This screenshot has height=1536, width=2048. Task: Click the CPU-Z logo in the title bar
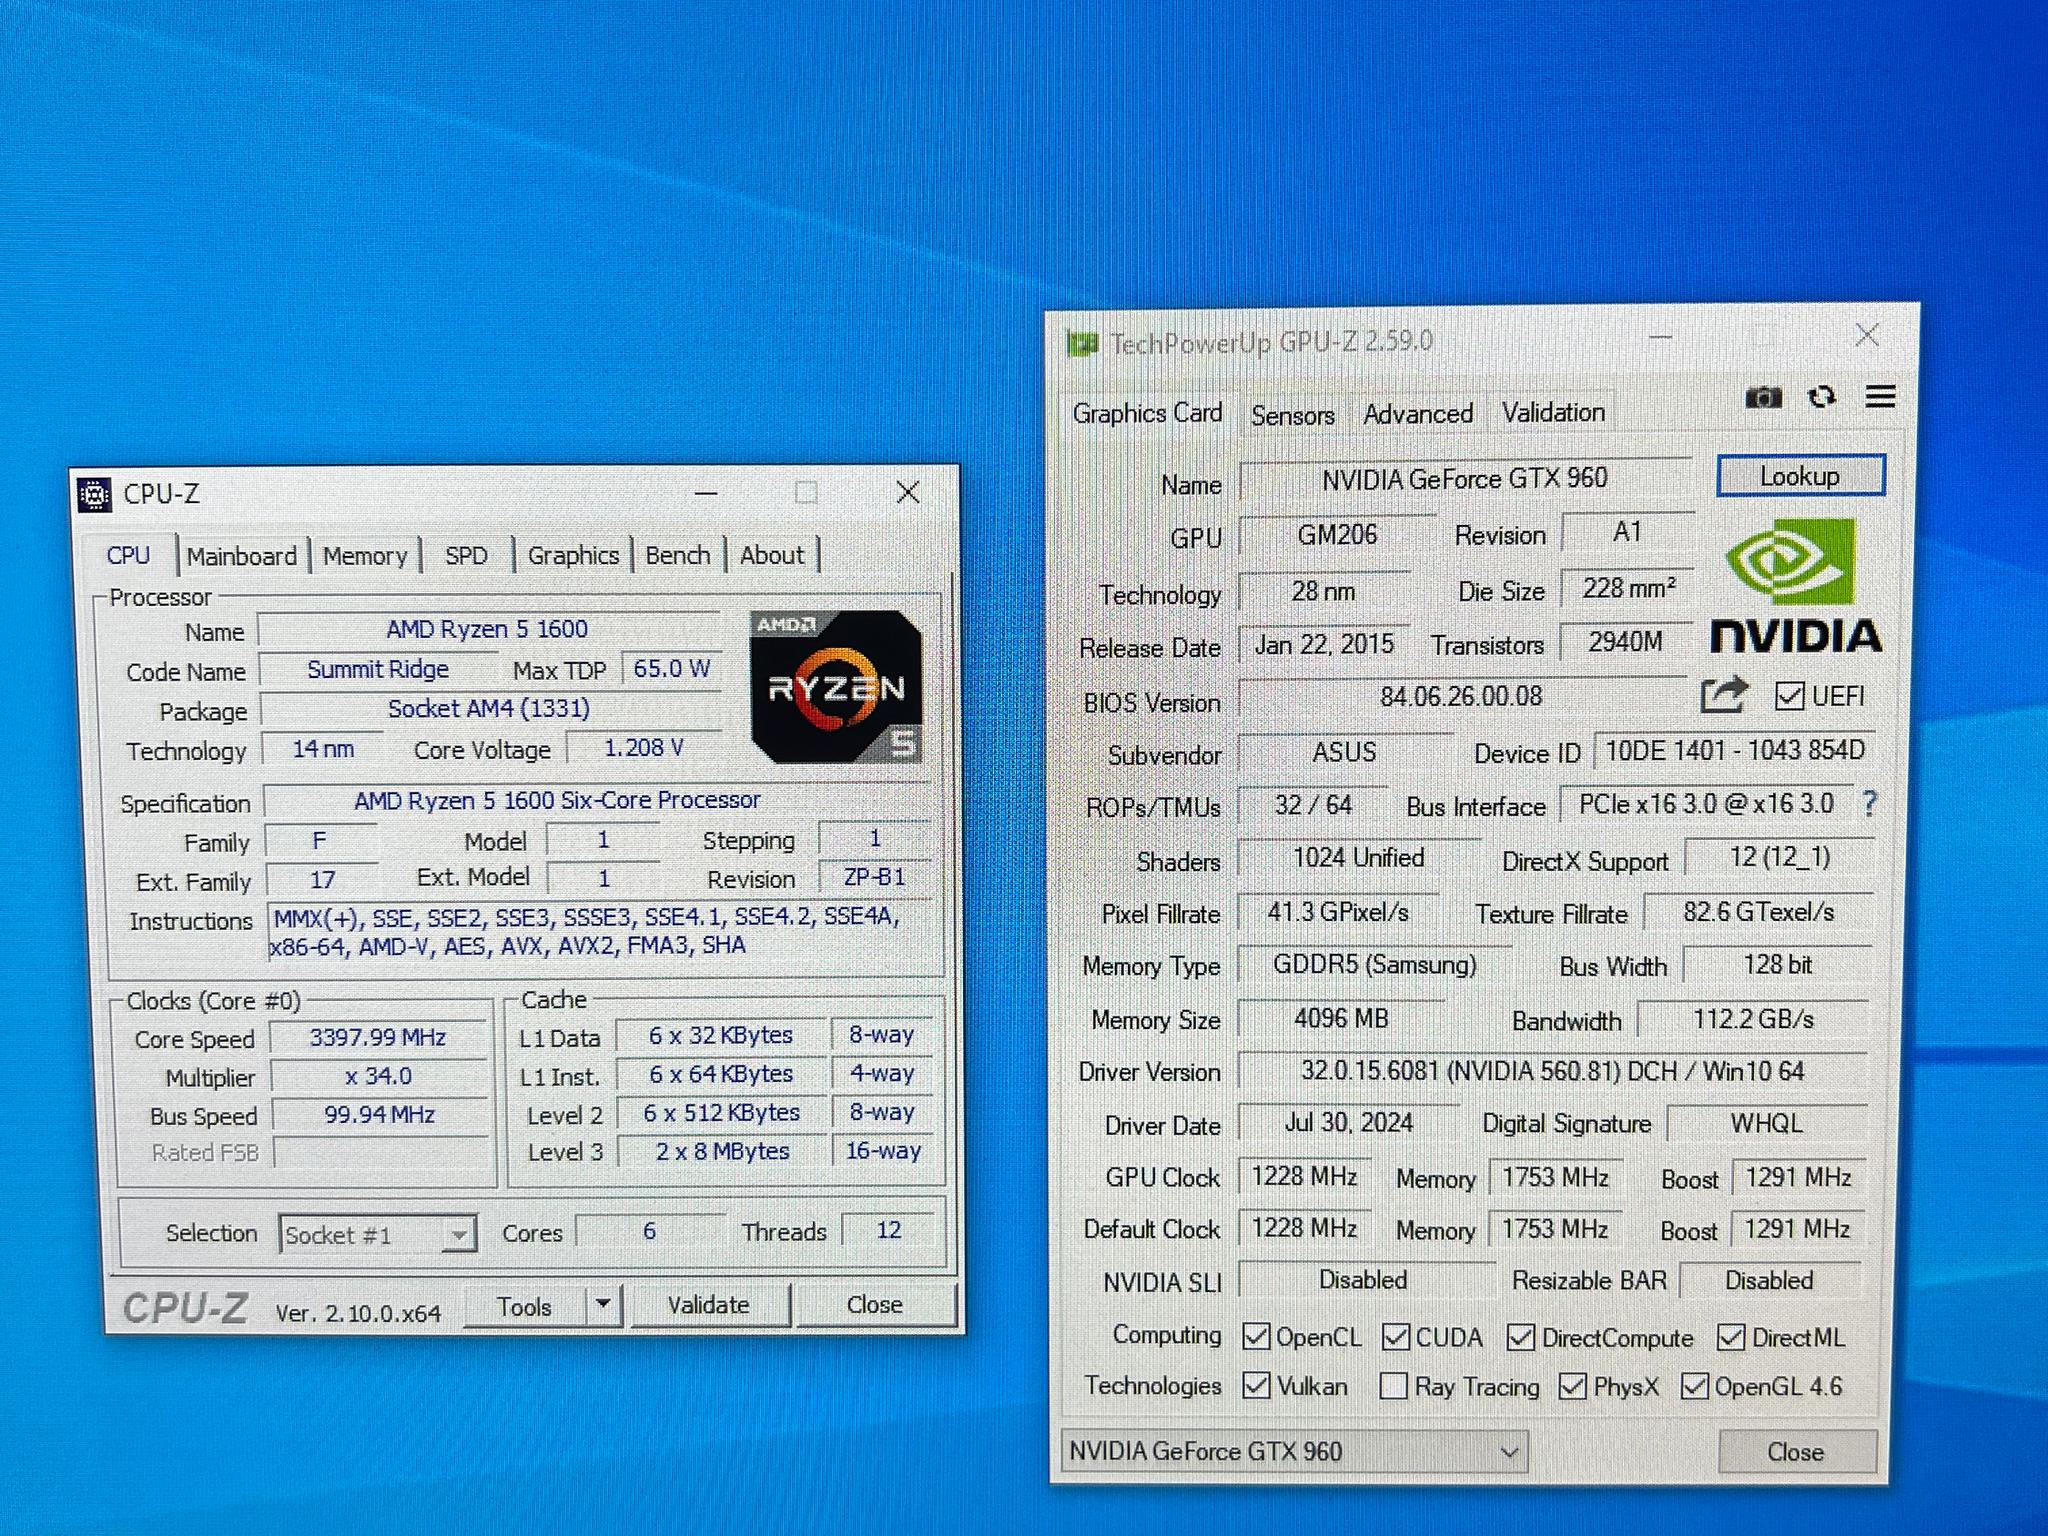tap(93, 492)
